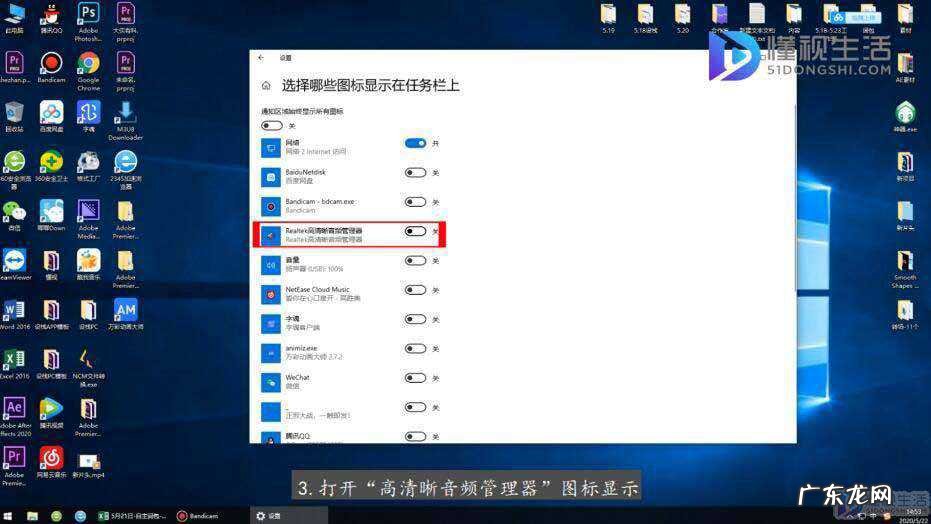Select the 网易云音乐 desktop shortcut
This screenshot has height=524, width=931.
51,462
